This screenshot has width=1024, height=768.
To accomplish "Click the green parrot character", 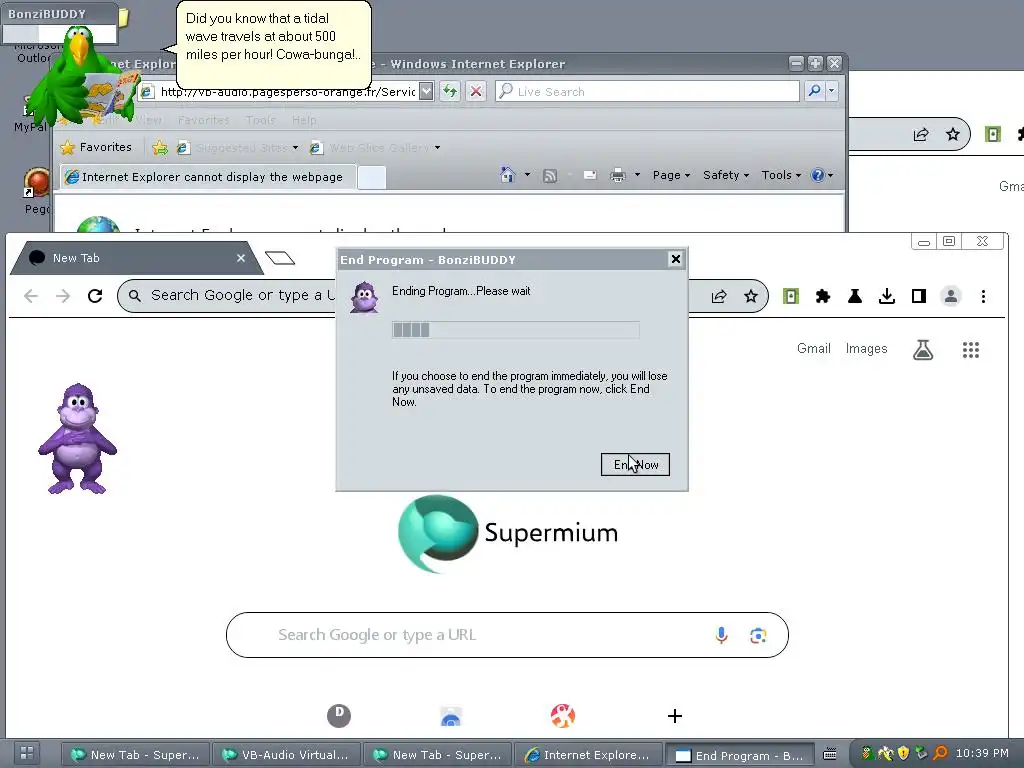I will (x=82, y=77).
